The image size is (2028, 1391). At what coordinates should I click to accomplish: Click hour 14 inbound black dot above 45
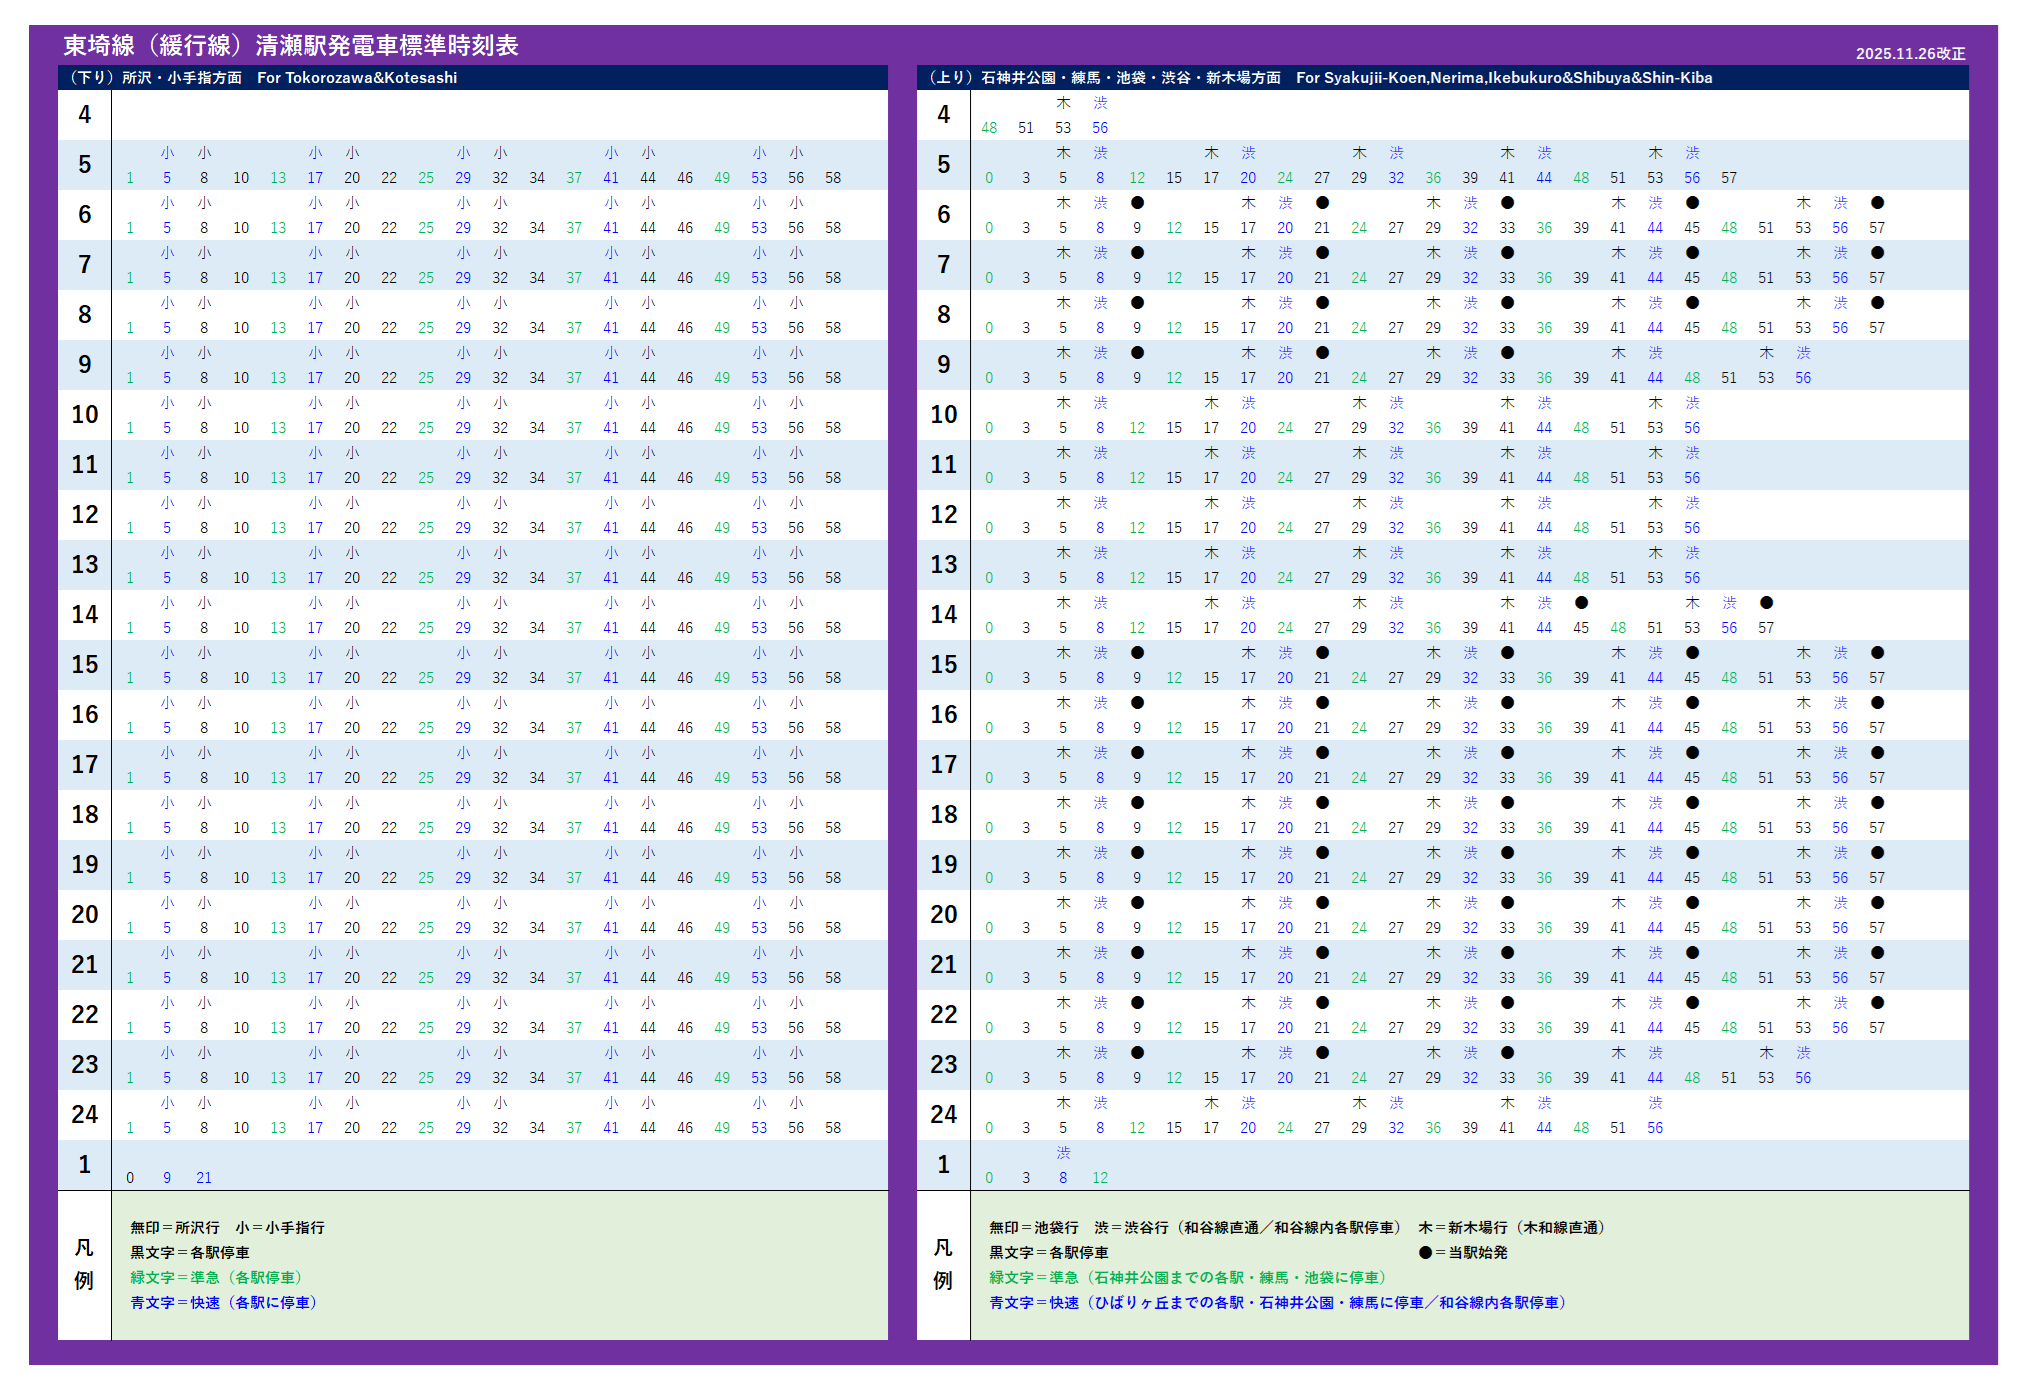click(x=1581, y=603)
